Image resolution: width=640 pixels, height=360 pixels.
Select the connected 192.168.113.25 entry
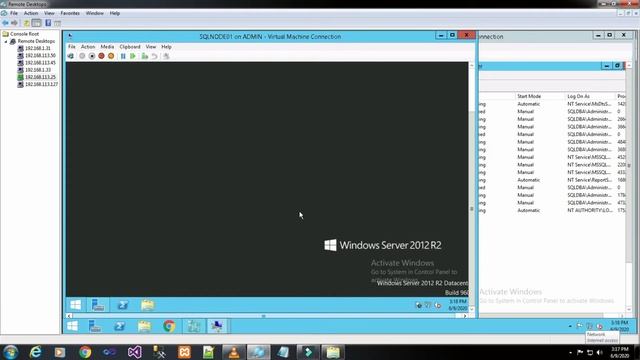(x=40, y=77)
